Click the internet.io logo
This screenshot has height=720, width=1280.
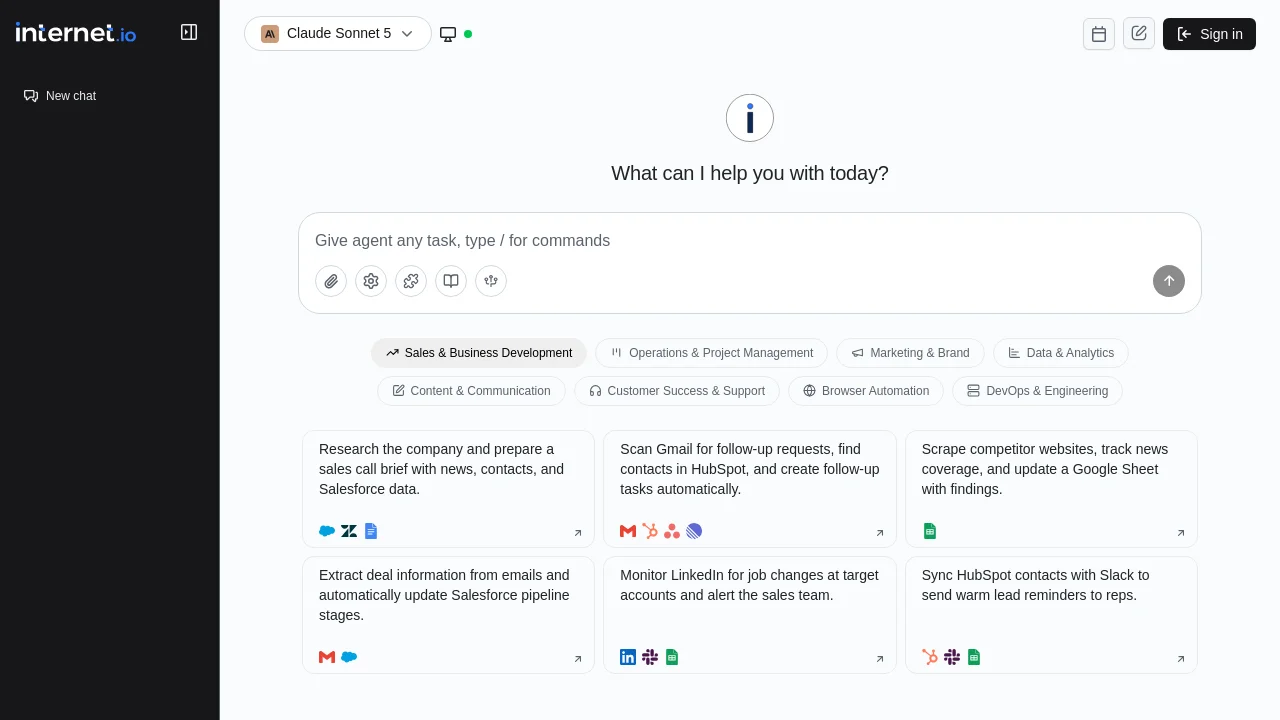76,32
